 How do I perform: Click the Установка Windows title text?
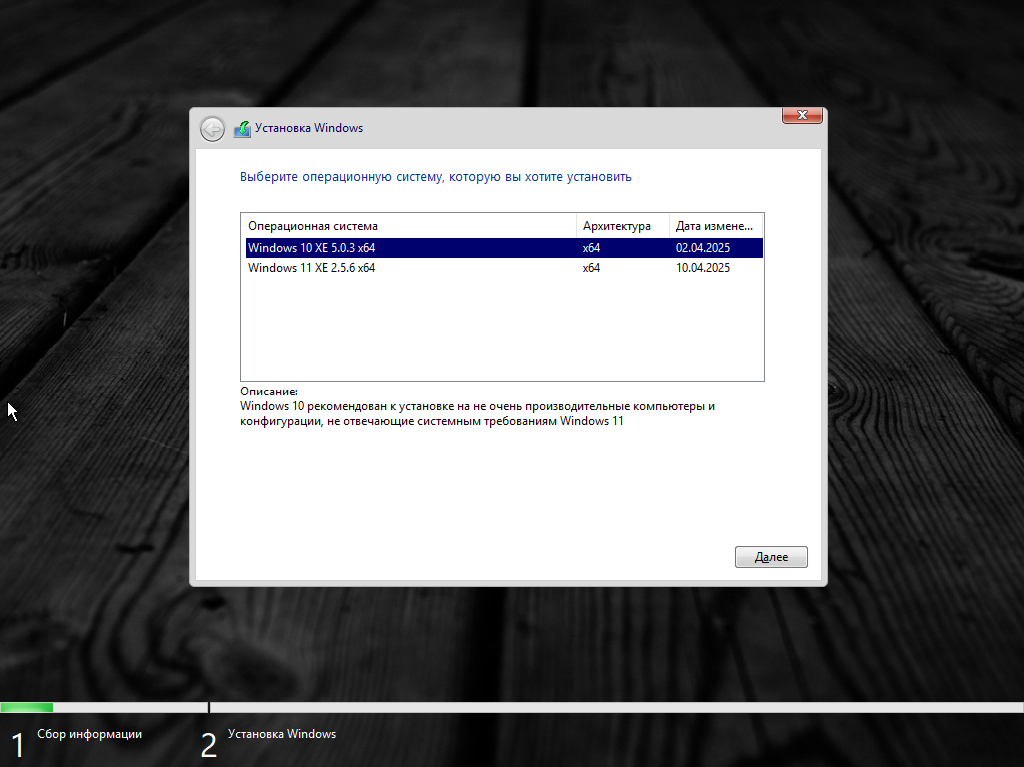[x=309, y=128]
